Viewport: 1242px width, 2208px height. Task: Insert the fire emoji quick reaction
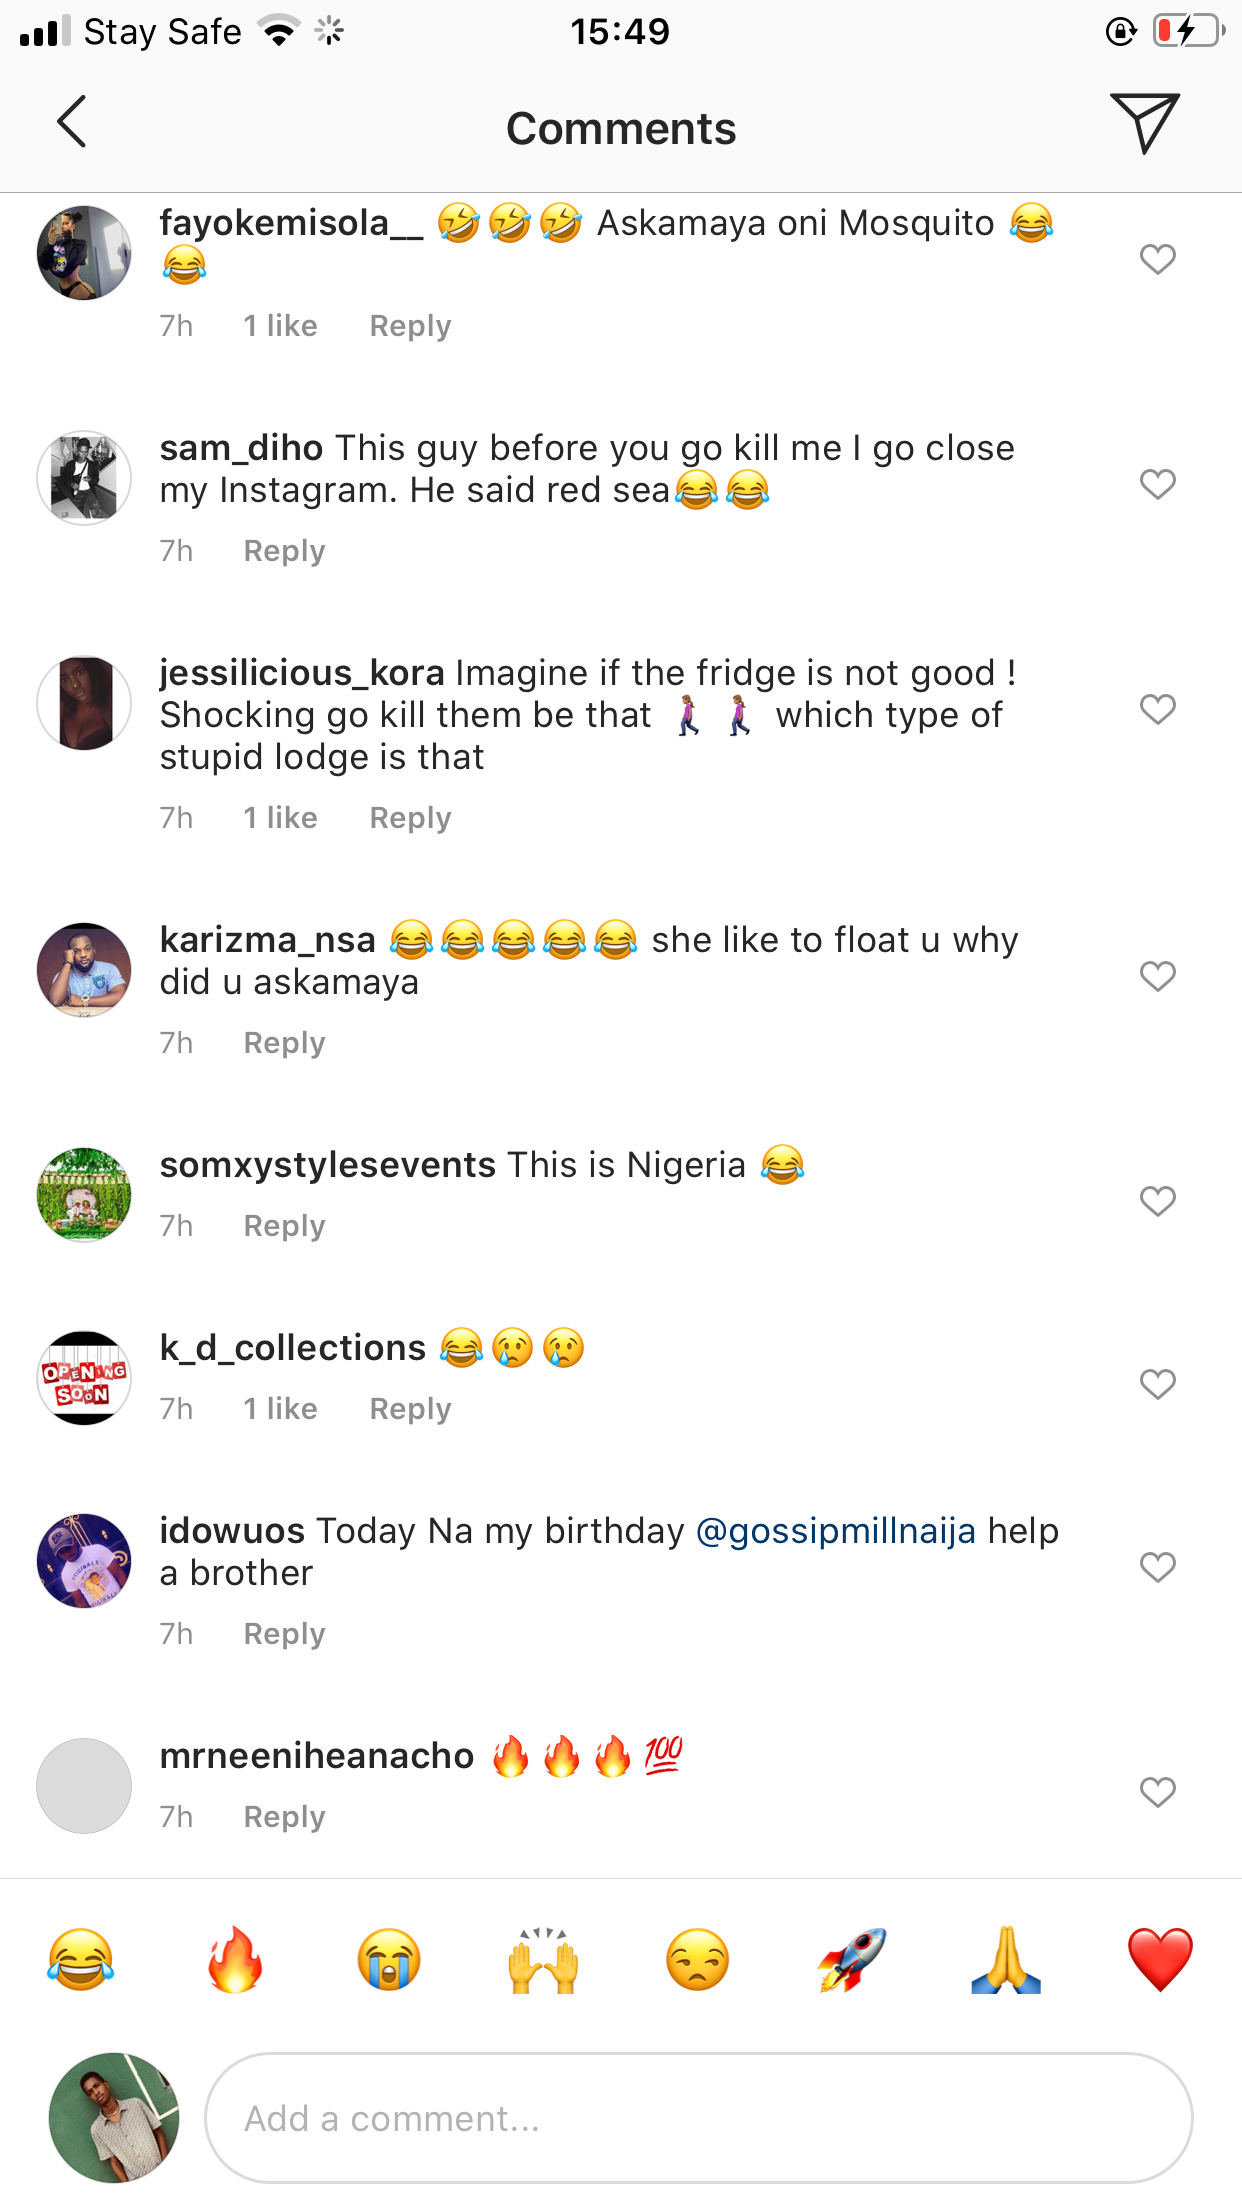coord(235,1960)
